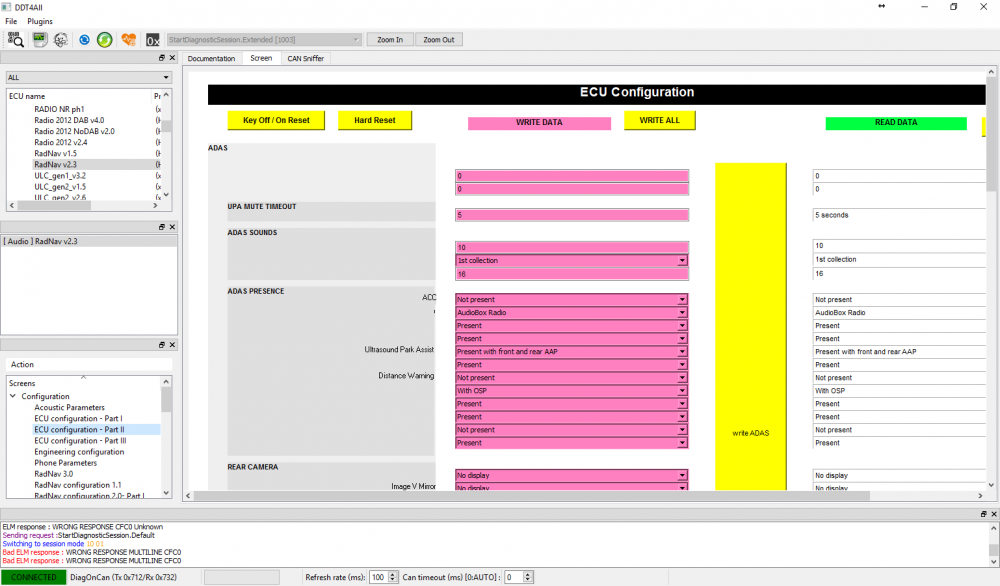
Task: Open the Plugins menu
Action: (40, 21)
